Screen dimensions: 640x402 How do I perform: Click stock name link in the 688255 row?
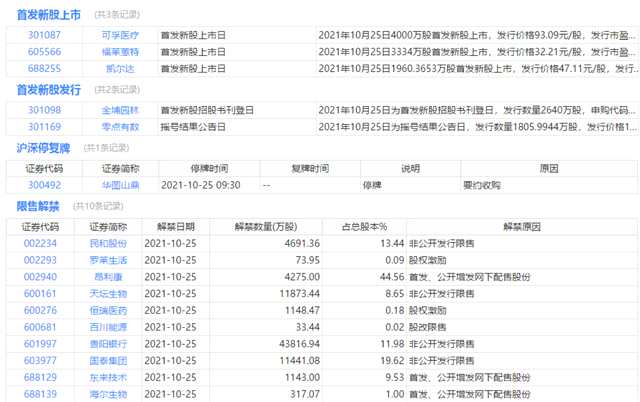click(x=120, y=69)
